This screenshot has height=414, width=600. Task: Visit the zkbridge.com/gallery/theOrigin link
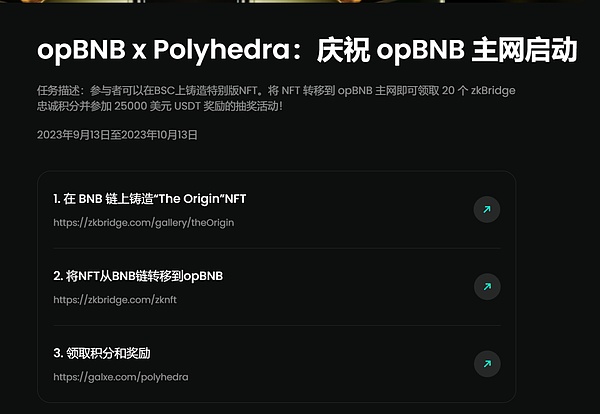click(143, 223)
